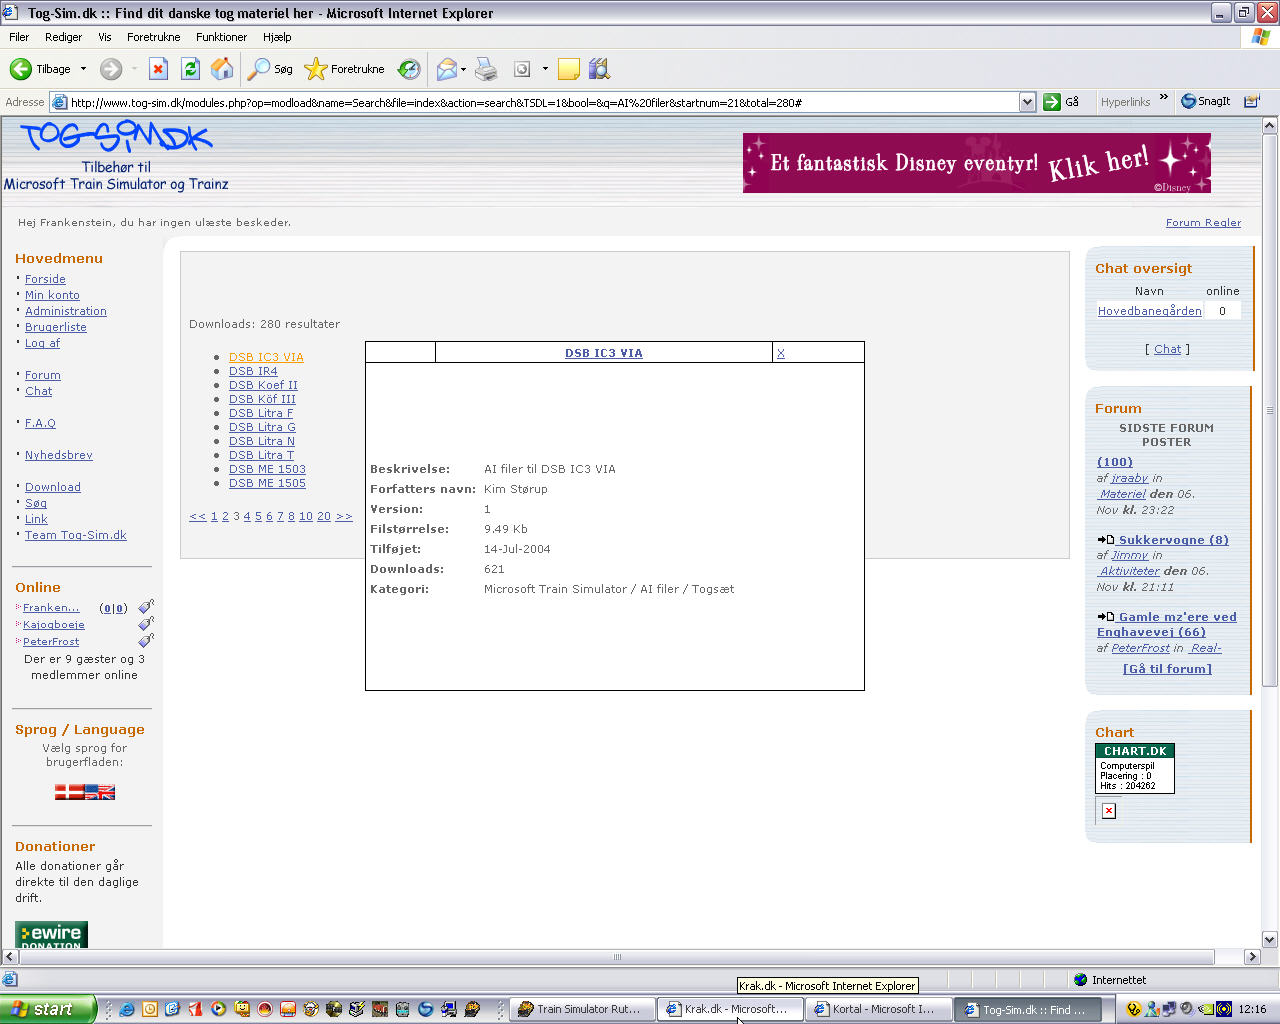Screen dimensions: 1280x1024
Task: Launch Internet Explorer from quick launch bar
Action: click(x=127, y=1009)
